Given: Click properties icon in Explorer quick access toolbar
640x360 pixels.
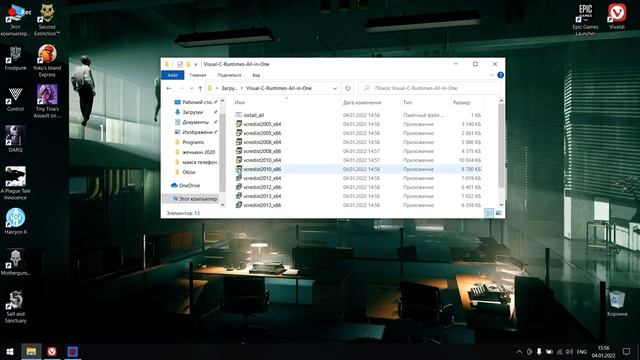Looking at the screenshot, I should [x=180, y=64].
